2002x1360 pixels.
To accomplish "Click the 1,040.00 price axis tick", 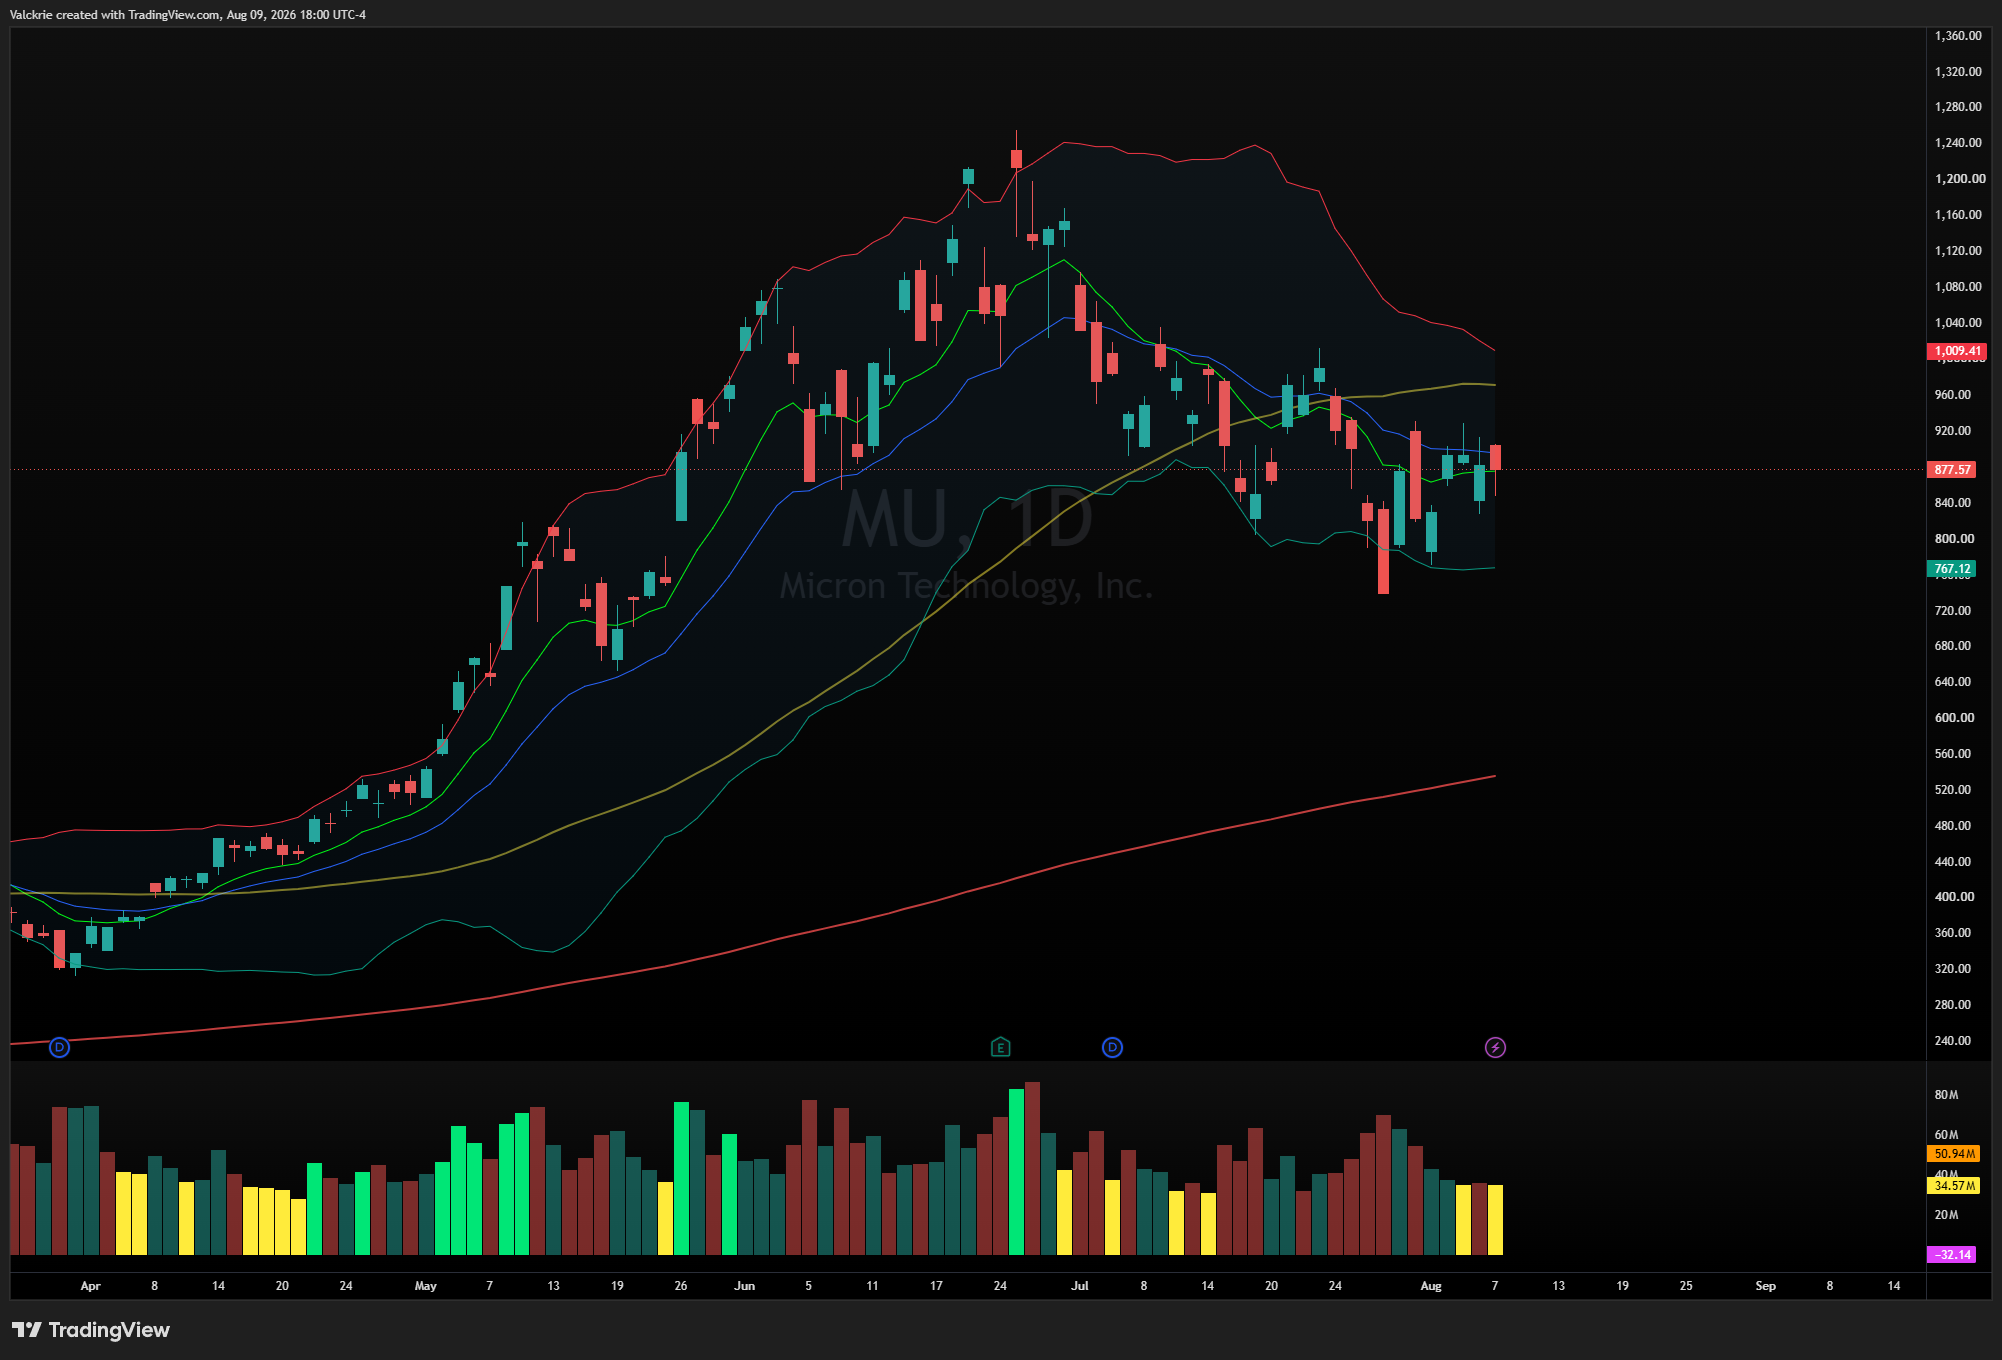I will pyautogui.click(x=1958, y=323).
